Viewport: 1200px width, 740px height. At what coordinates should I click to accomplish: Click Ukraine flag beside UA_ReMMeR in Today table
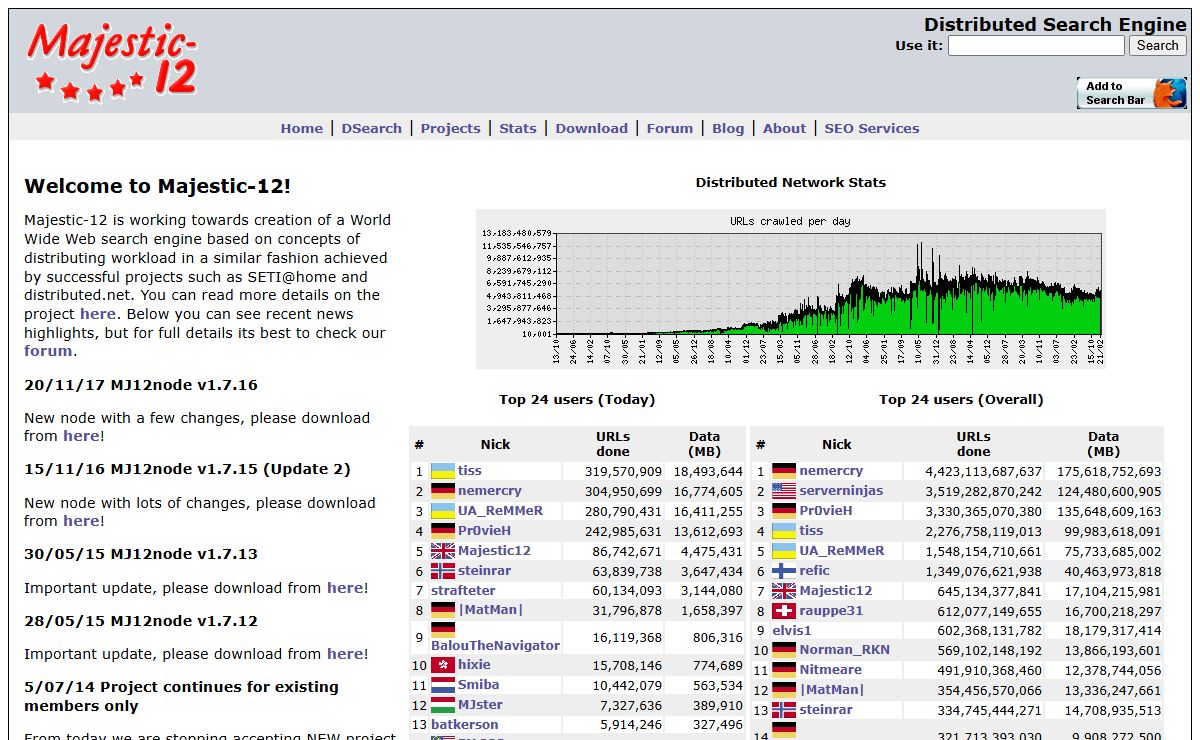(x=443, y=511)
